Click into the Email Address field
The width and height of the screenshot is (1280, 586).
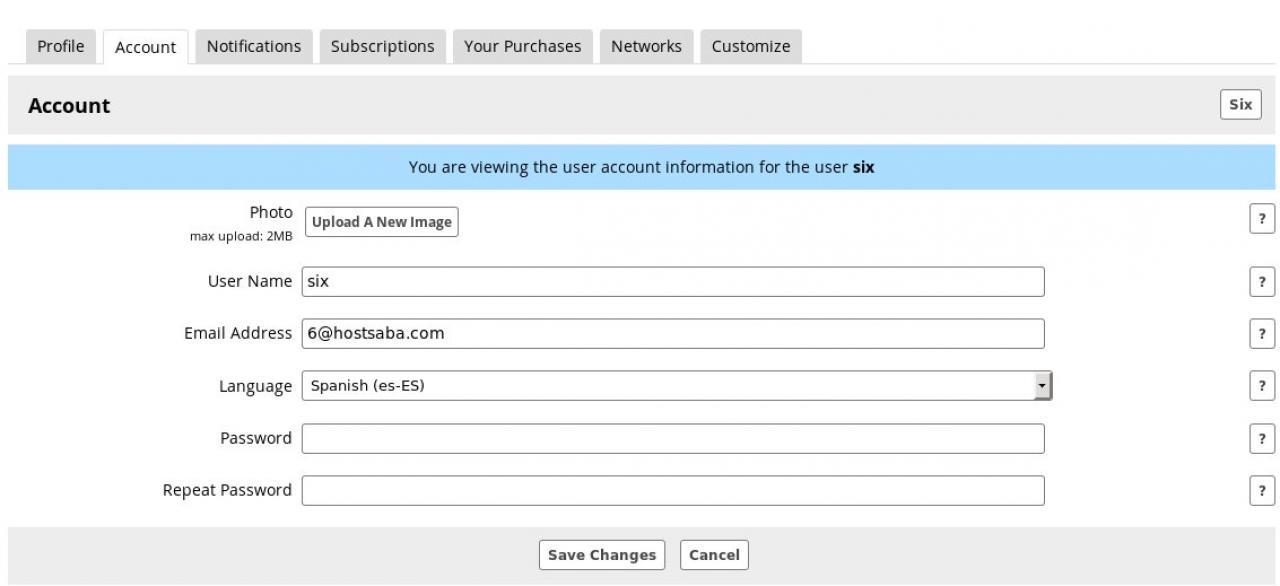[x=672, y=334]
